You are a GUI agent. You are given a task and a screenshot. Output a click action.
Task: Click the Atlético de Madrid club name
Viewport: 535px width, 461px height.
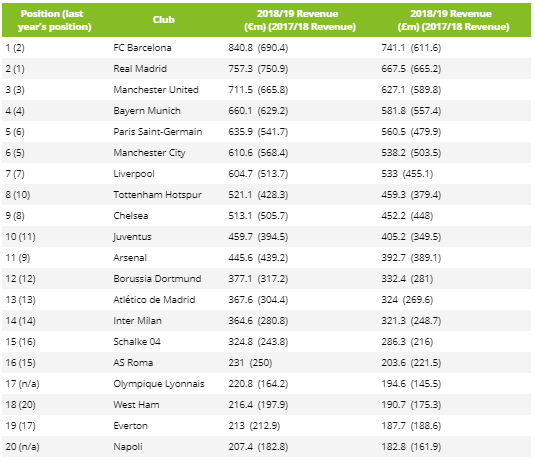pos(154,300)
